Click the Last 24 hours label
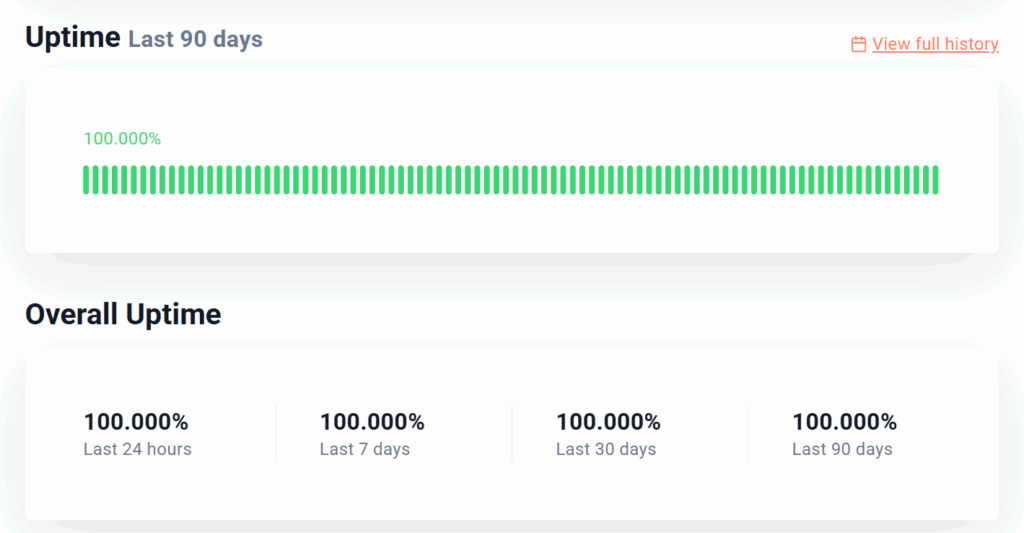Image resolution: width=1024 pixels, height=533 pixels. point(137,449)
